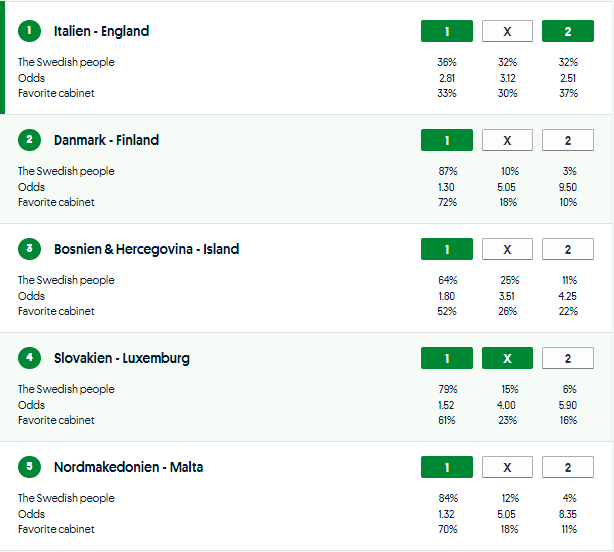
Task: Click match number 4 badge icon
Action: (30, 358)
